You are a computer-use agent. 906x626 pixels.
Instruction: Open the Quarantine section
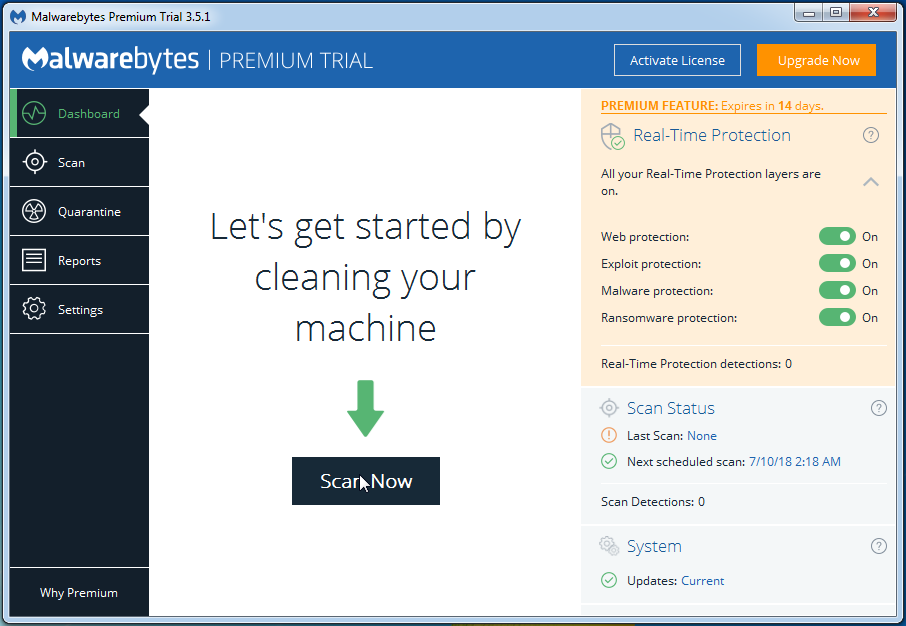89,211
